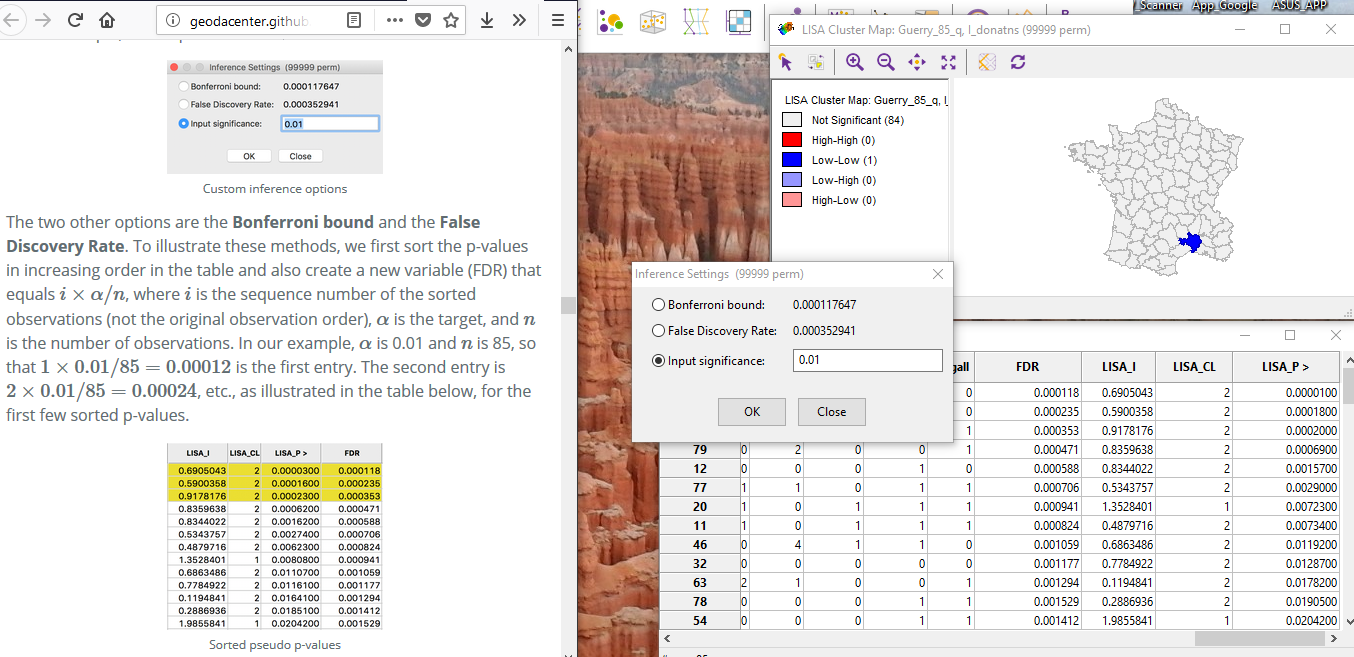The width and height of the screenshot is (1354, 657).
Task: Select the Scatter Plot tool in GeoDa toolbar
Action: click(610, 20)
